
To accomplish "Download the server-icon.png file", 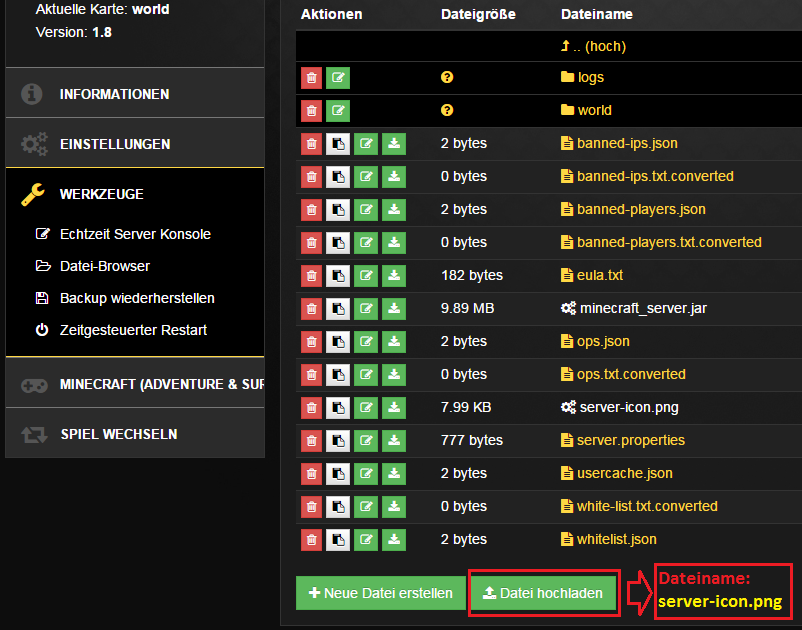I will 394,408.
